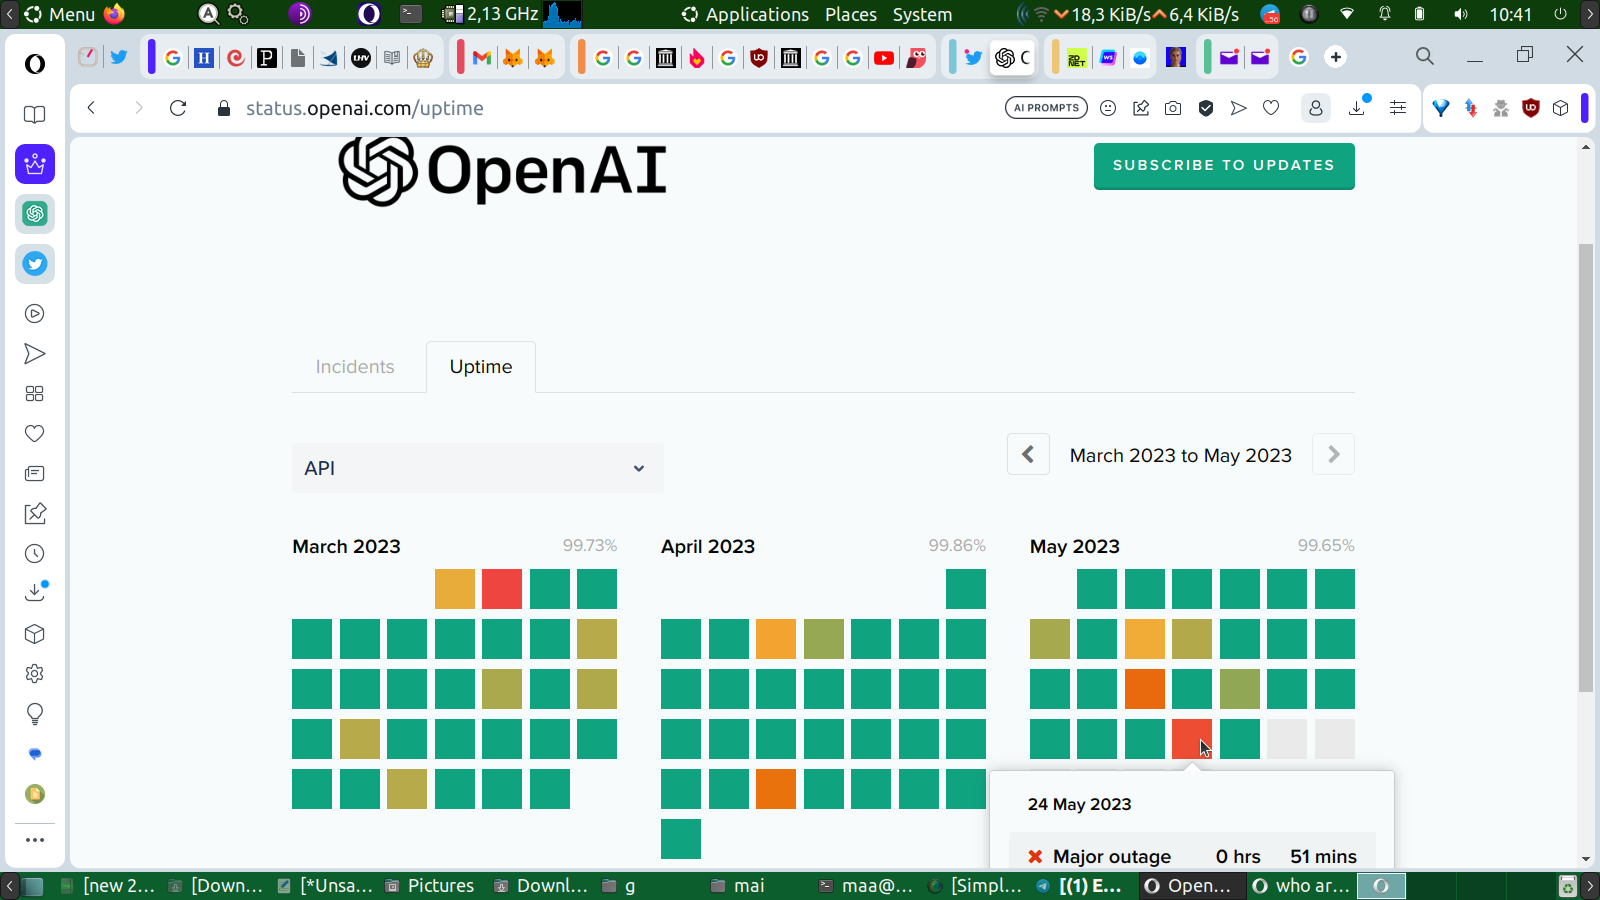Open the bookmarks heart icon in sidebar
This screenshot has width=1600, height=900.
click(x=35, y=434)
